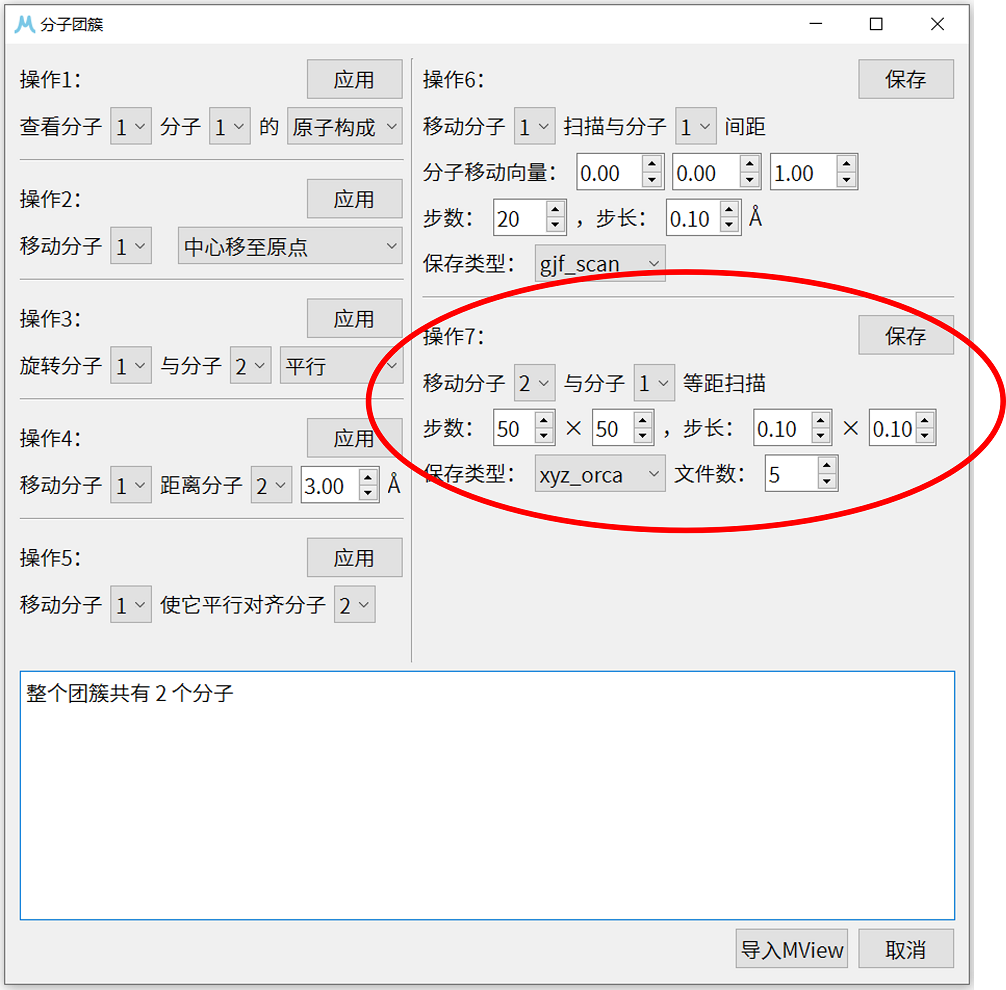Click the 应用 button for 操作3
1006x990 pixels.
click(x=354, y=318)
